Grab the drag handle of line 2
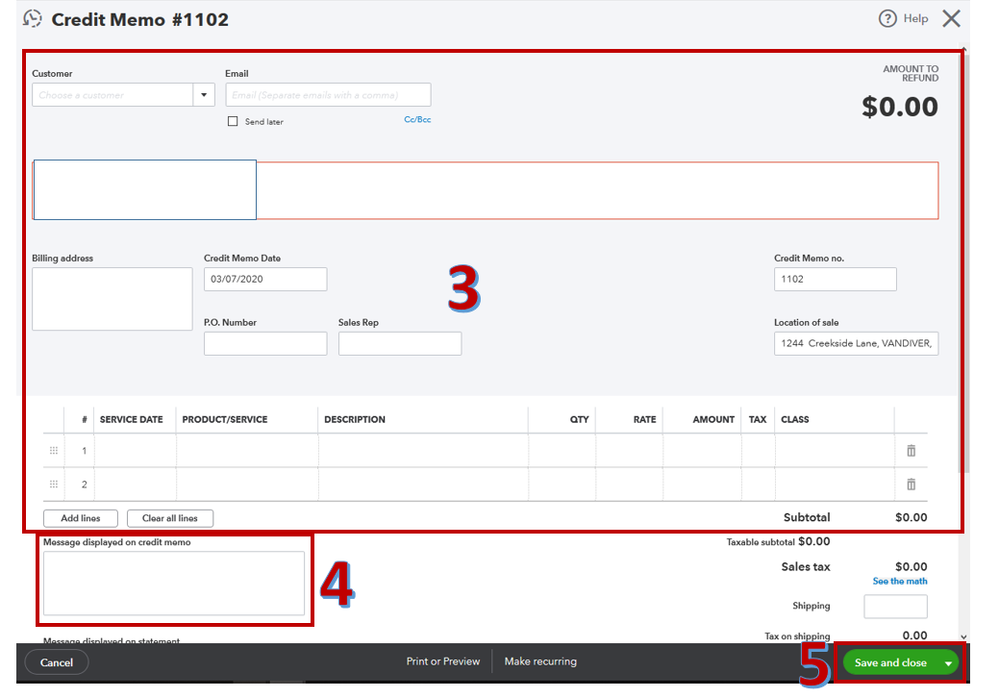The width and height of the screenshot is (999, 696). tap(54, 484)
